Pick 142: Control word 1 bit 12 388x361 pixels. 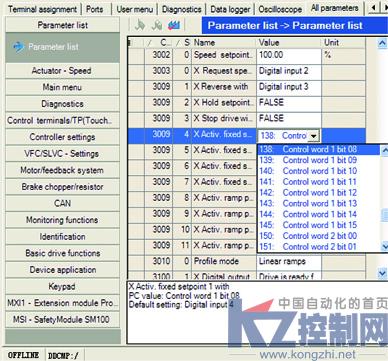(x=319, y=193)
